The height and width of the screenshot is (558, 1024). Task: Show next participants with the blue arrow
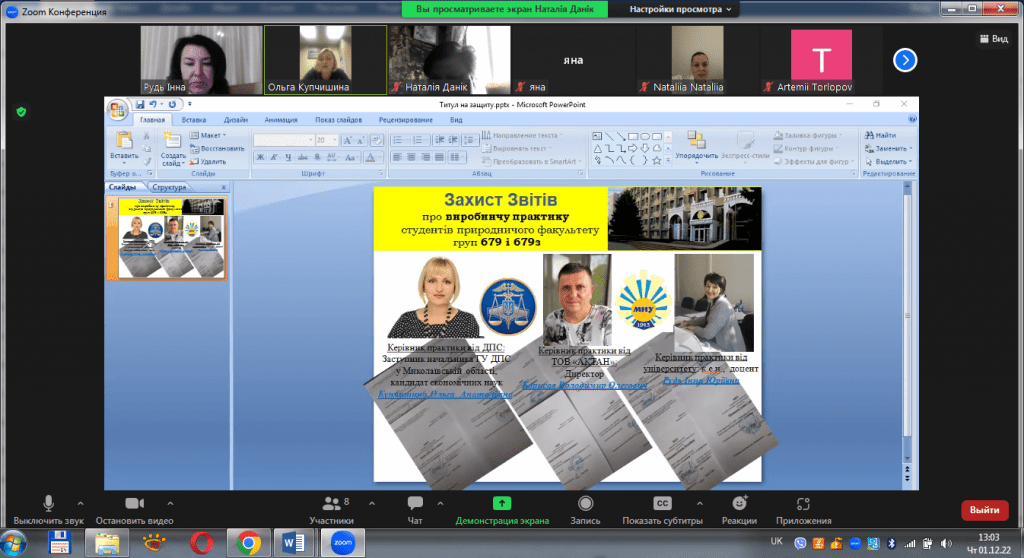905,60
